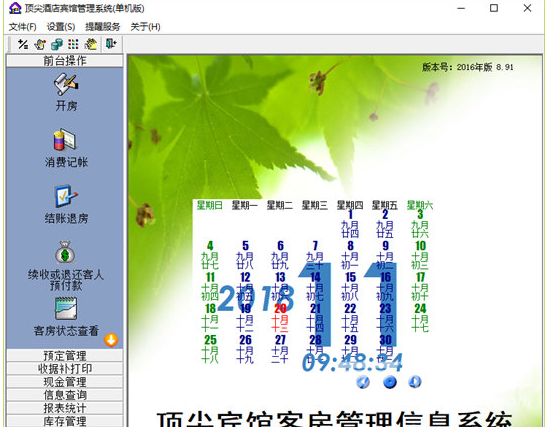Screen dimensions: 549x427
Task: Open the 设置(S) menu
Action: tap(61, 27)
